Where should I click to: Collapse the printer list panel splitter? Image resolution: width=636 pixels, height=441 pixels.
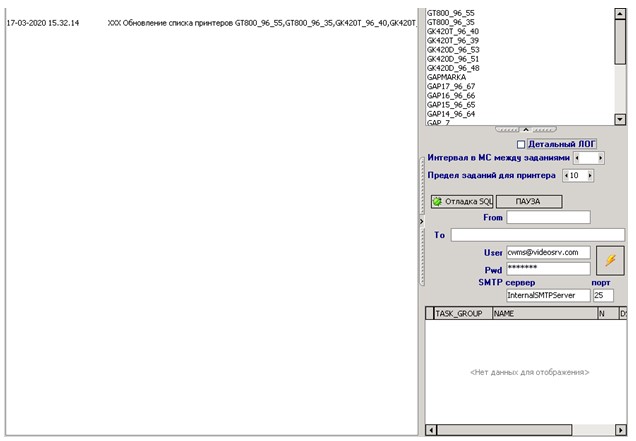point(526,130)
